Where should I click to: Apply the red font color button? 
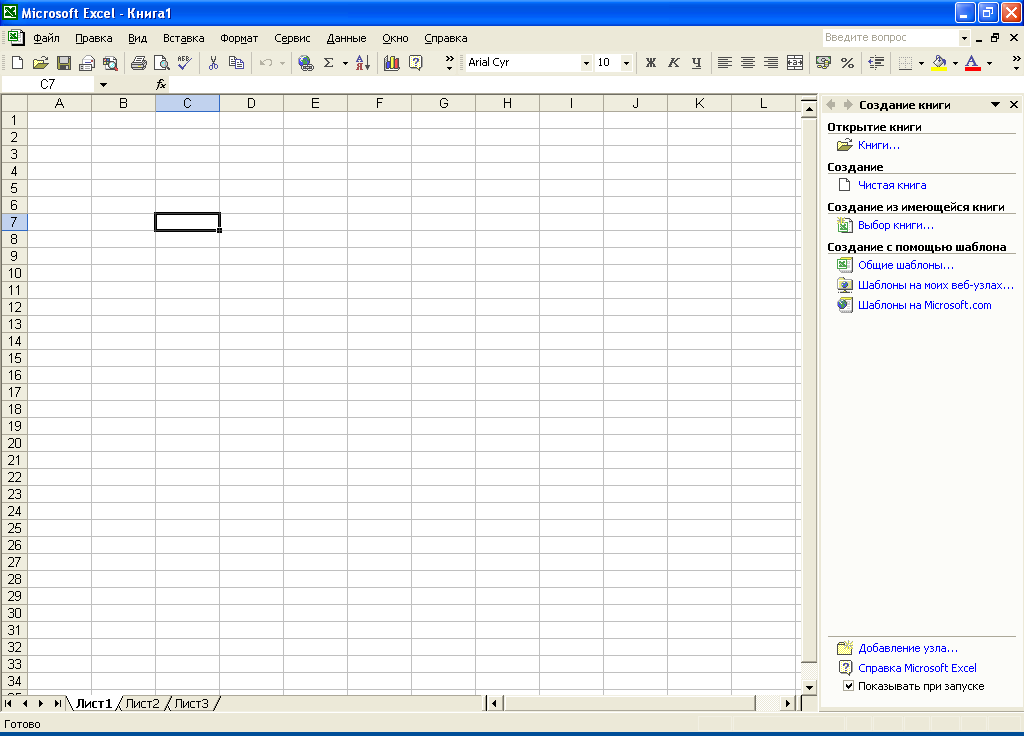972,63
